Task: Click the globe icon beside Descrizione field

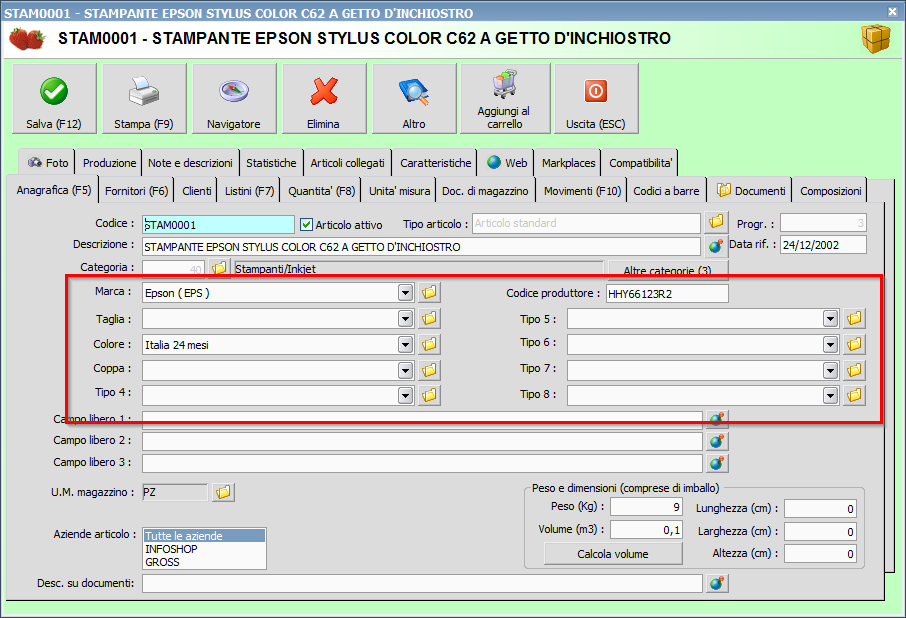Action: (716, 246)
